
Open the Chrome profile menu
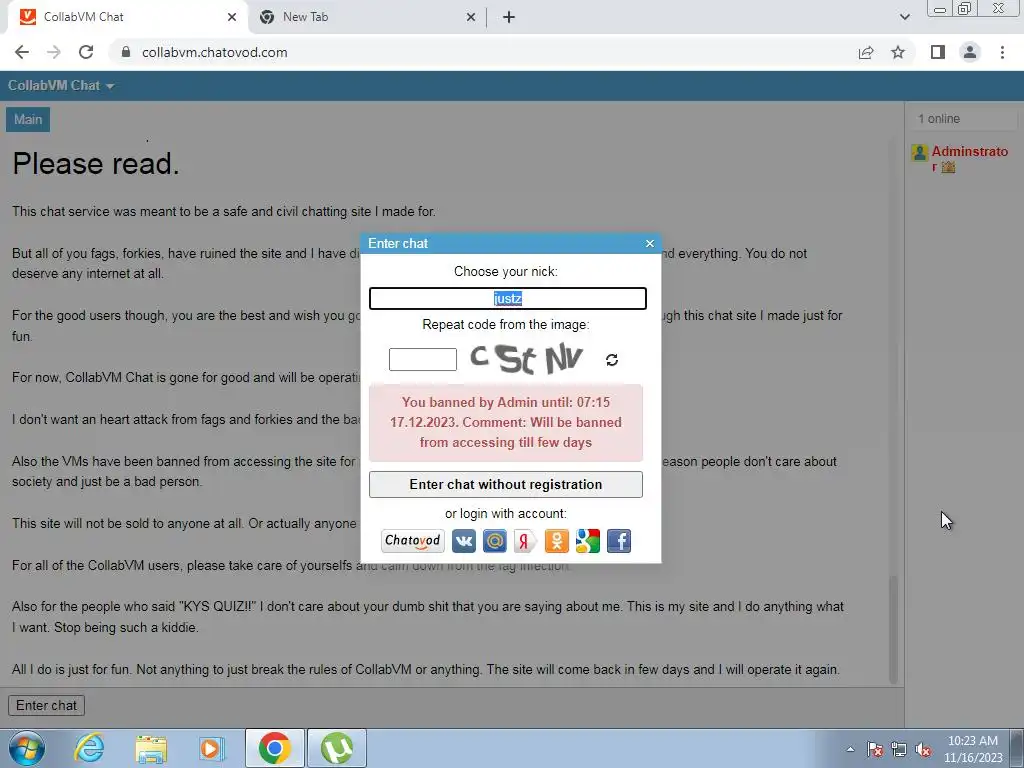(970, 52)
